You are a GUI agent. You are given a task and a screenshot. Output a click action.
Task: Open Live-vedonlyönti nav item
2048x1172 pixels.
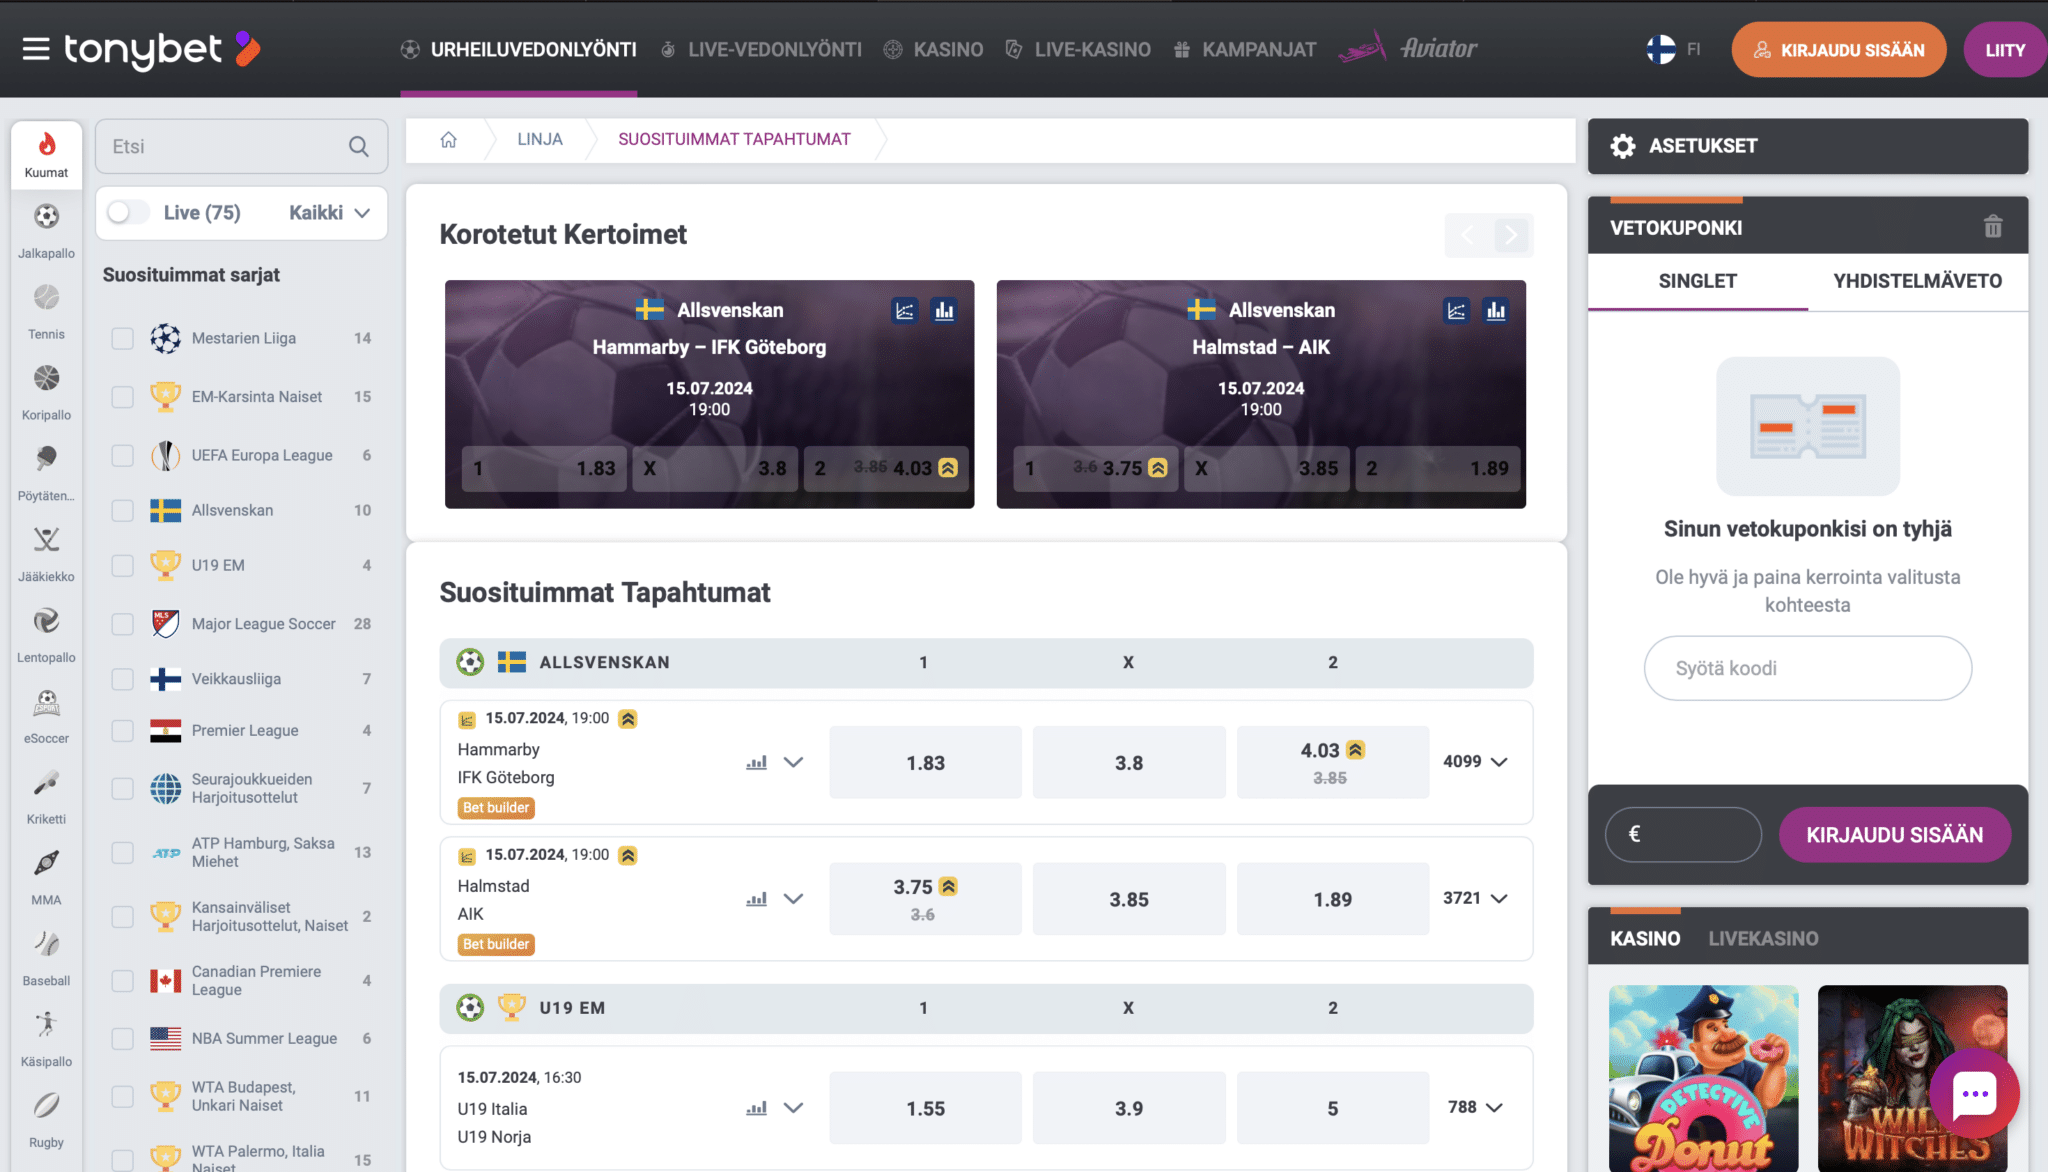761,49
